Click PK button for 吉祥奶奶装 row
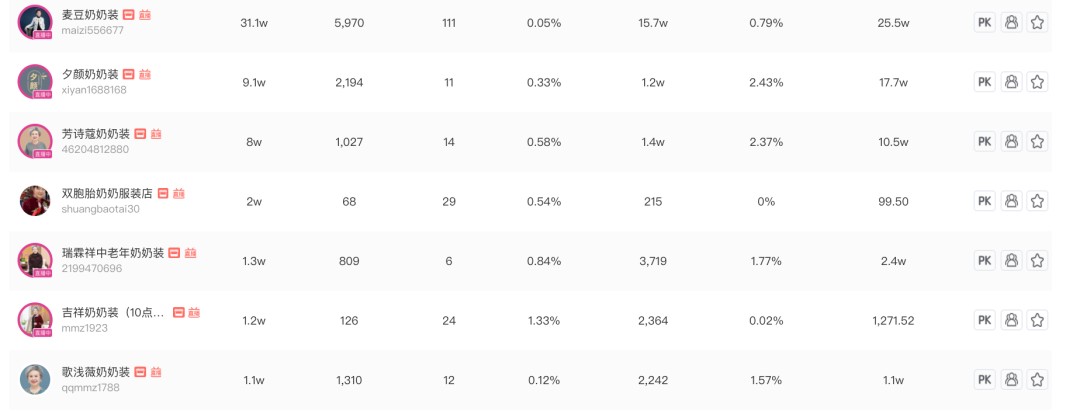The image size is (1080, 411). [984, 320]
